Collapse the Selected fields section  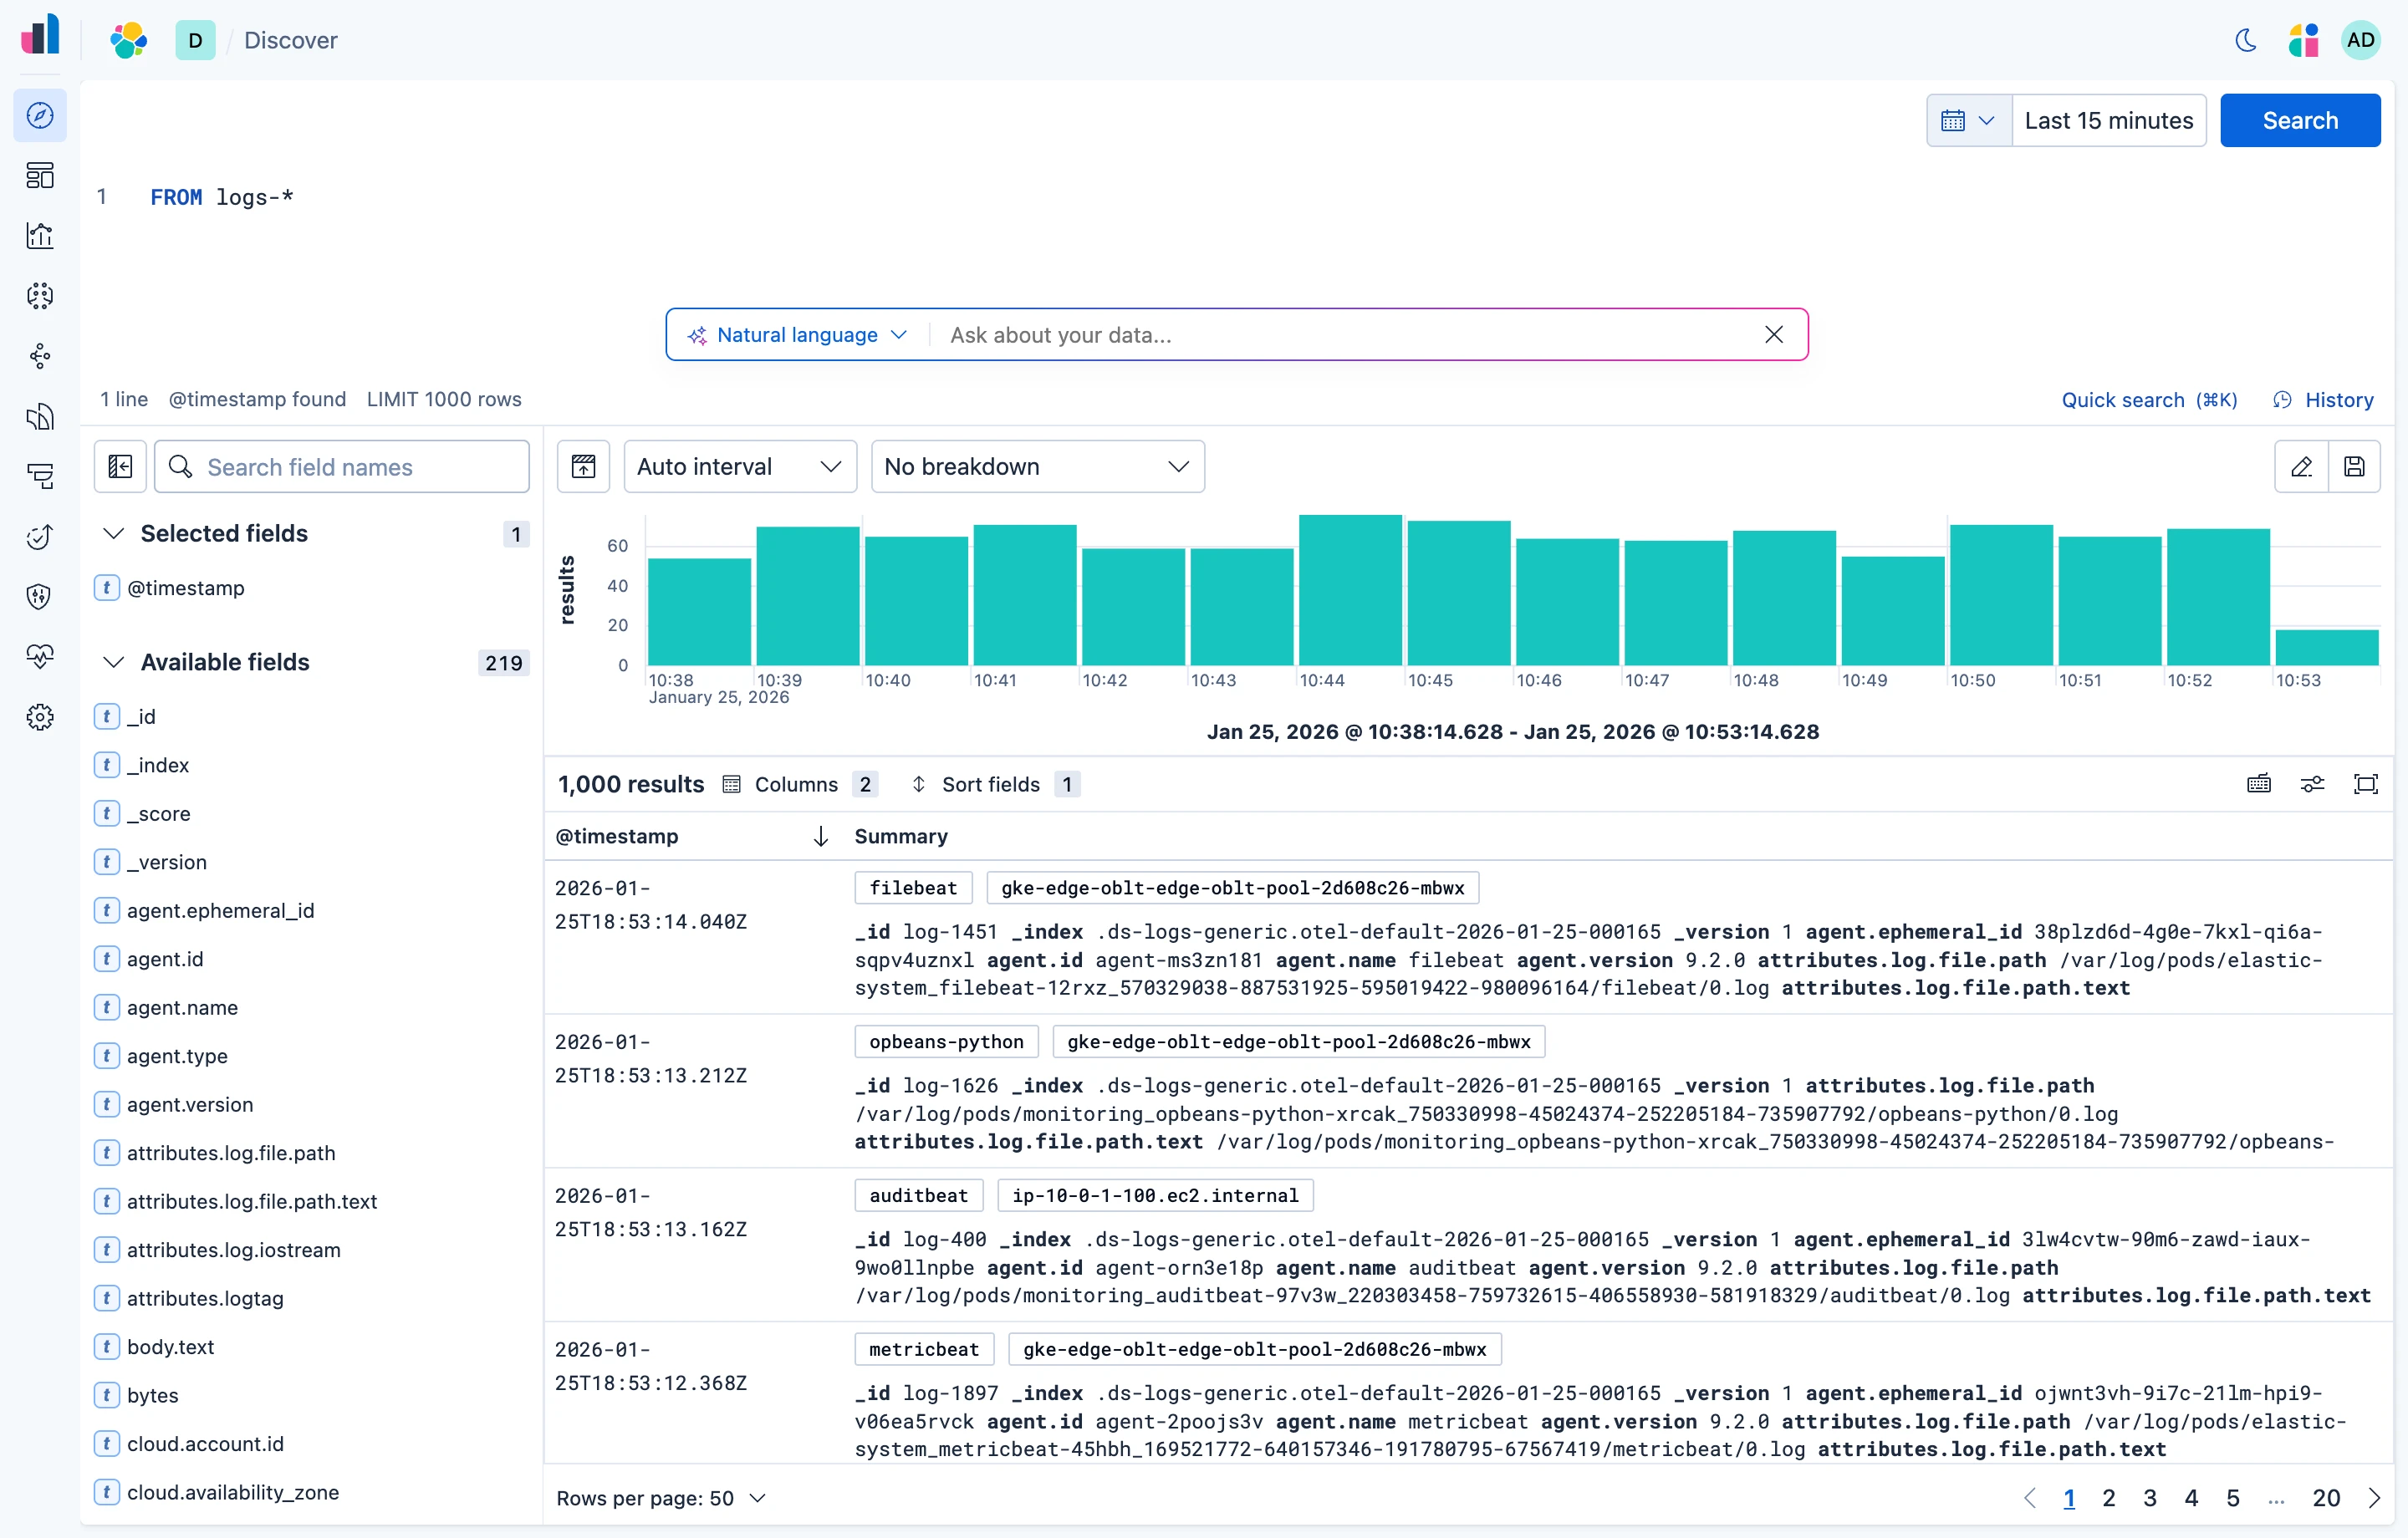click(x=114, y=534)
